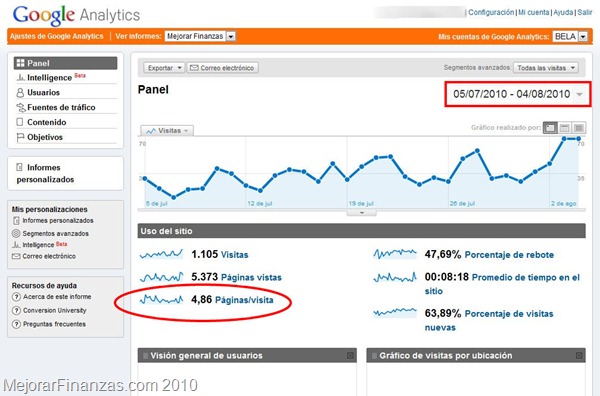The width and height of the screenshot is (600, 396).
Task: Open the Páginas vistas report link
Action: 251,277
